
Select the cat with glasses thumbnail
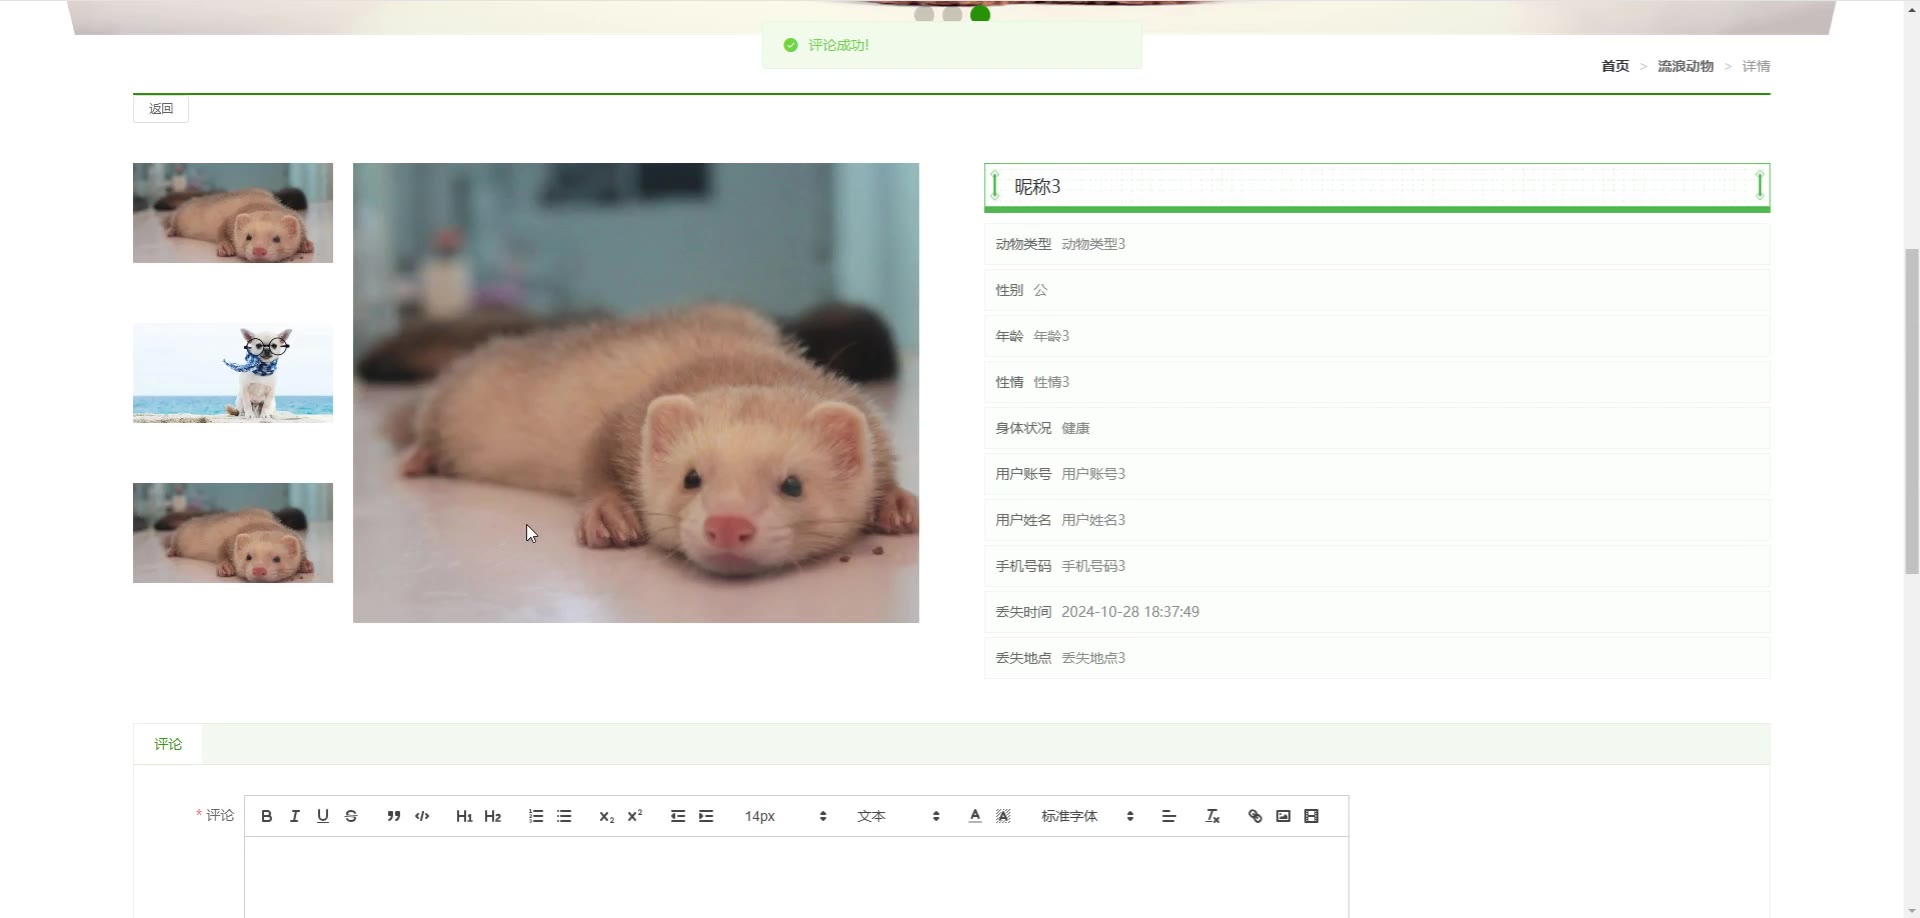click(x=233, y=373)
